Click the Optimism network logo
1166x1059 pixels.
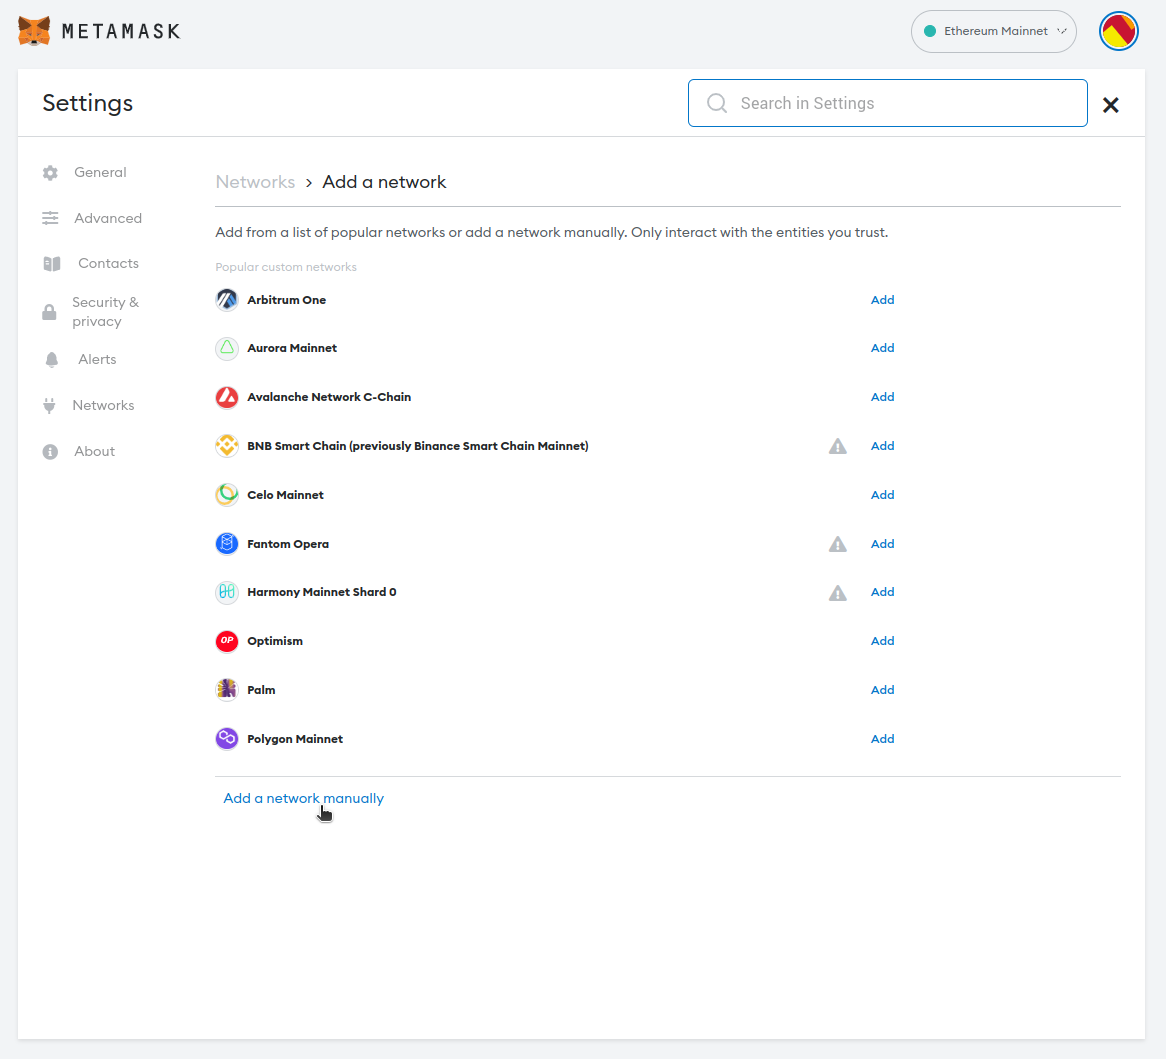(227, 641)
